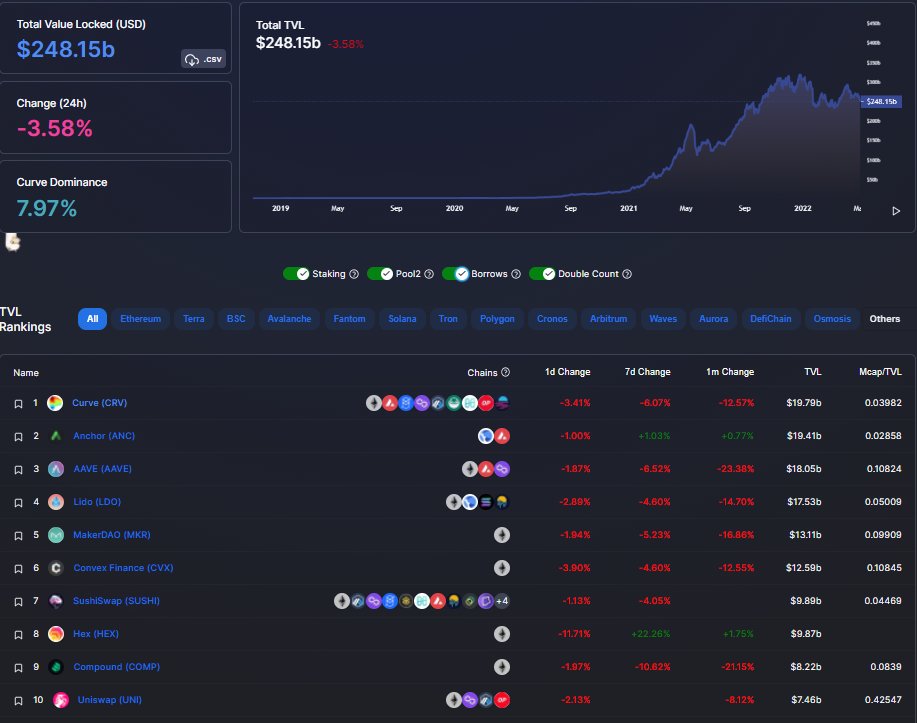Open the Curve (CRV) protocol link

99,402
